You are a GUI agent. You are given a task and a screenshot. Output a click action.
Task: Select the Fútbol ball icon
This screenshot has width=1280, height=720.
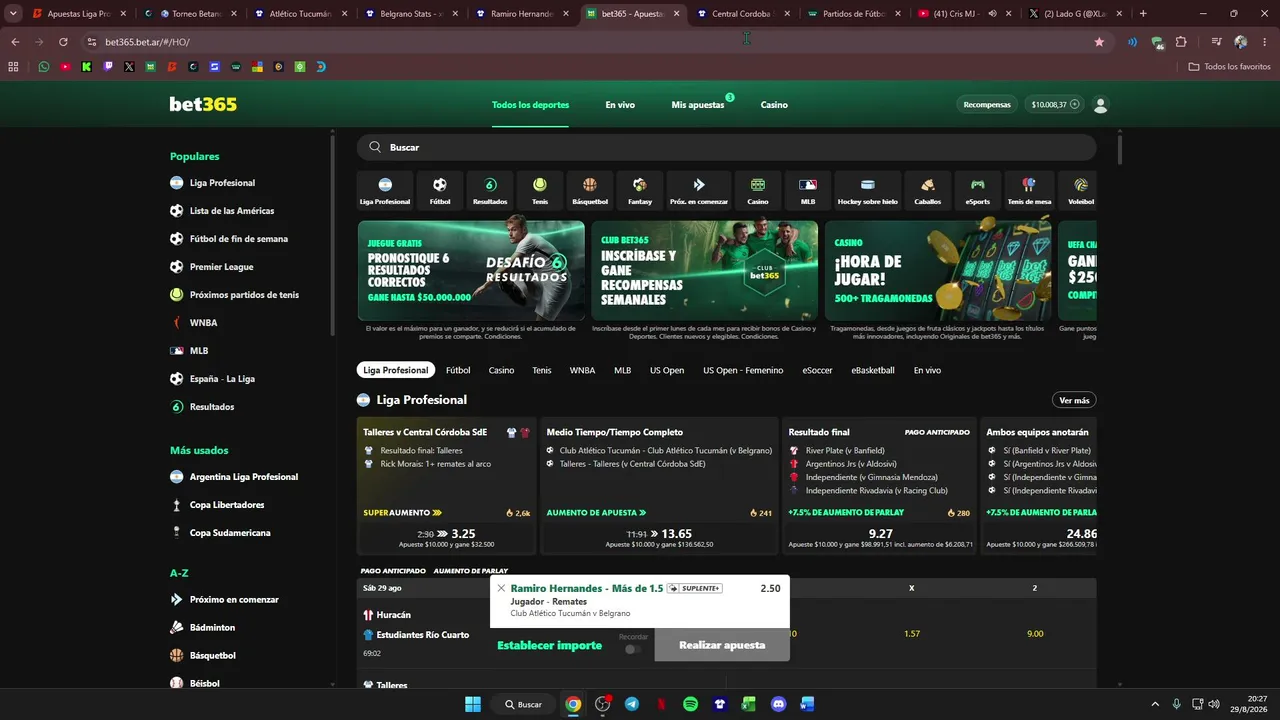[x=440, y=190]
